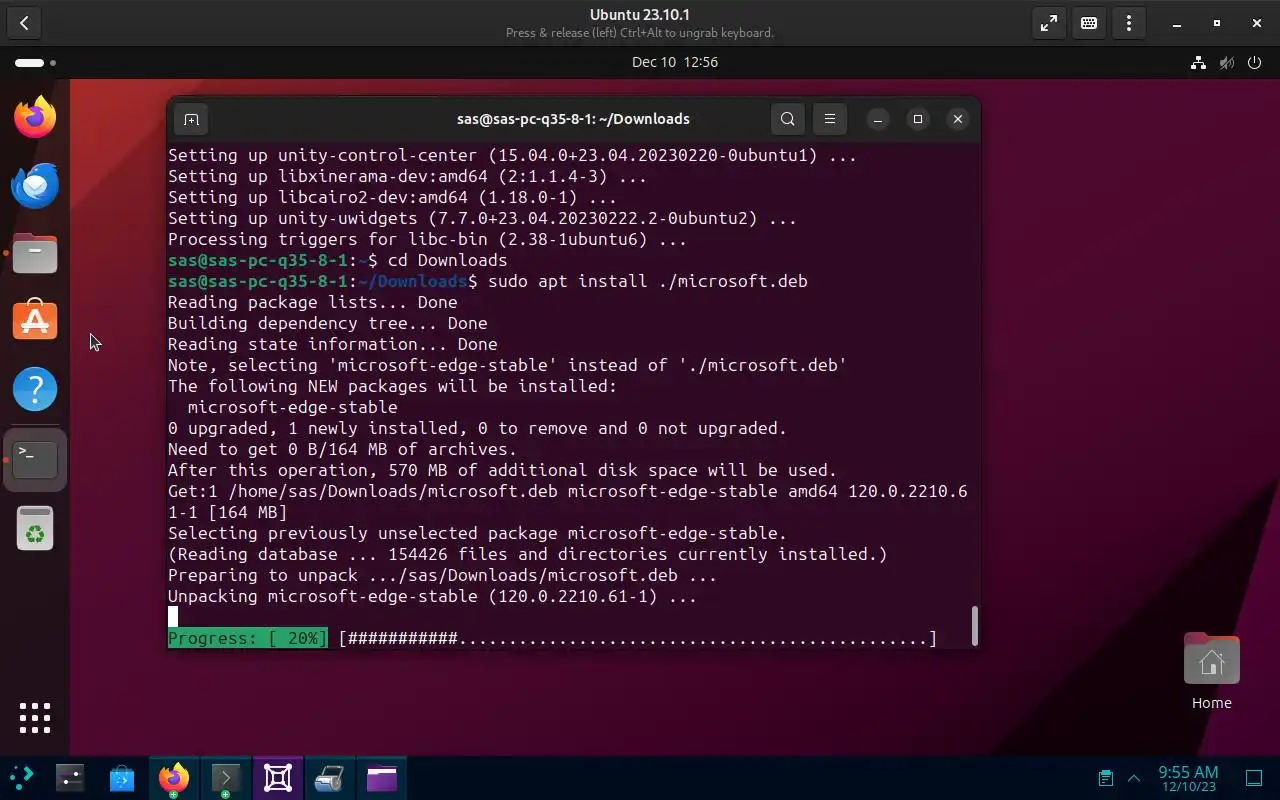Open Thunderbird Mail from the Ubuntu dock

coord(35,185)
